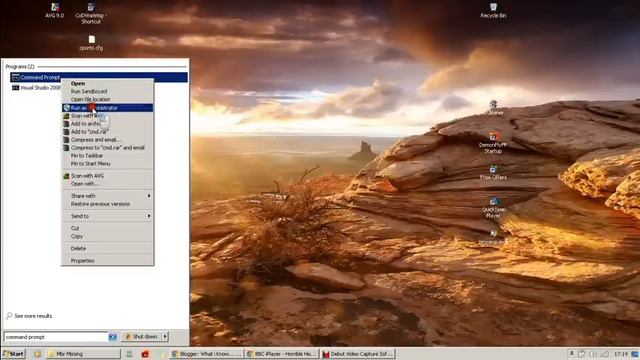Switch to BBC iPlayer taskbar window
Screen dimensions: 640x360
(281, 354)
